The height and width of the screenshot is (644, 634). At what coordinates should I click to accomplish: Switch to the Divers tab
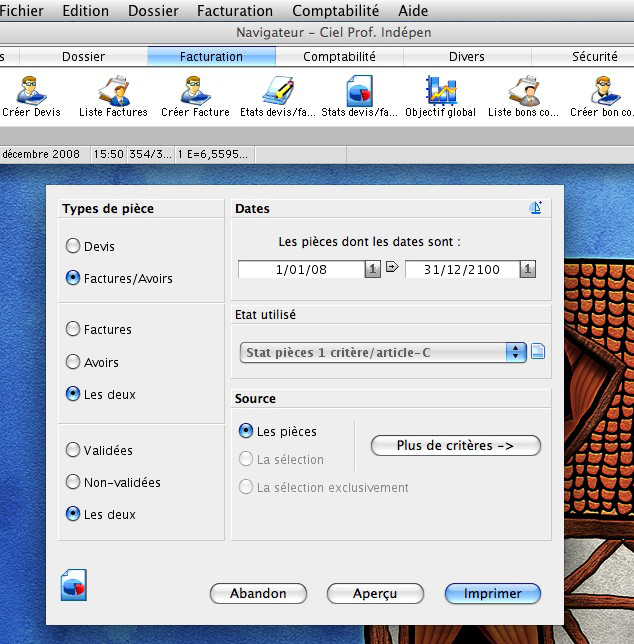[x=467, y=56]
